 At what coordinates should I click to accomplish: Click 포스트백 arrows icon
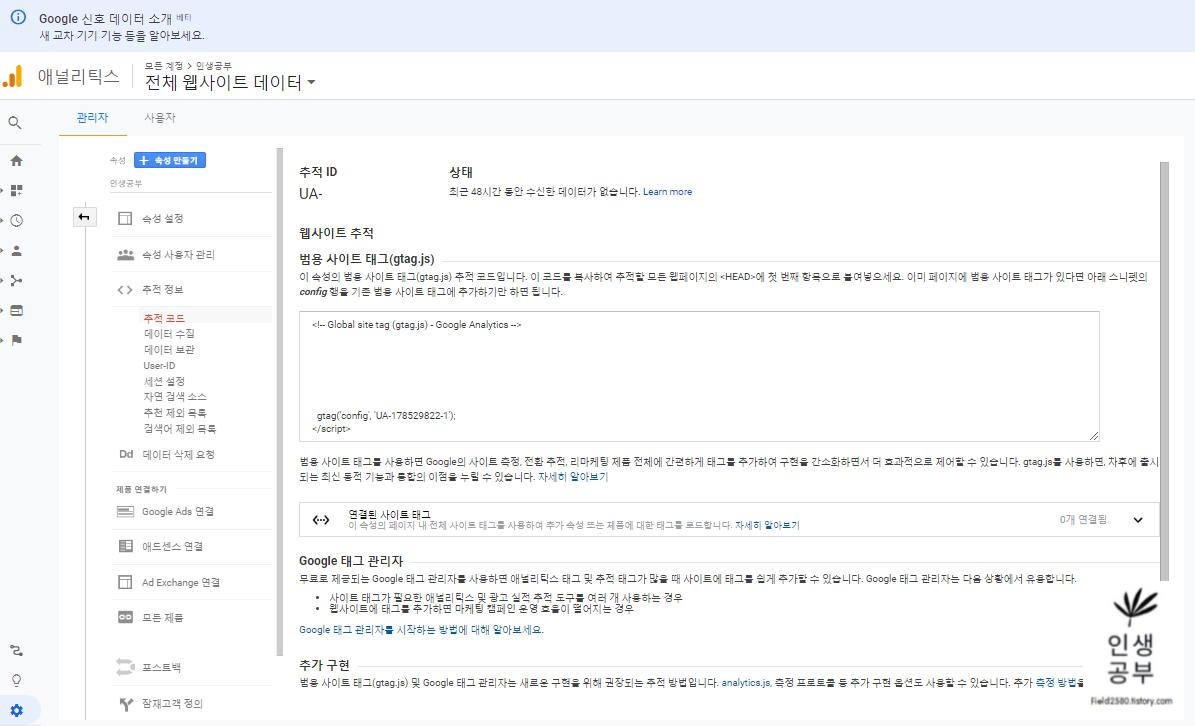point(125,667)
